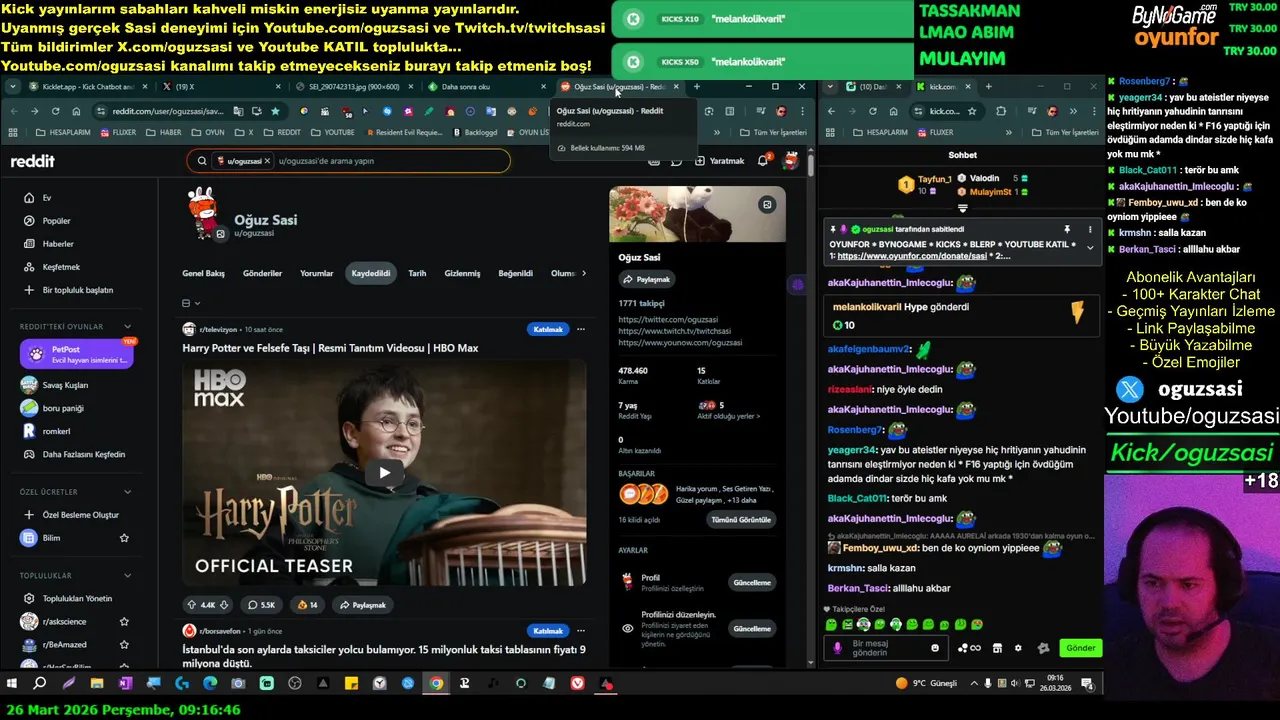Share profile via Paylaşmak button
The image size is (1280, 720).
pyautogui.click(x=647, y=280)
